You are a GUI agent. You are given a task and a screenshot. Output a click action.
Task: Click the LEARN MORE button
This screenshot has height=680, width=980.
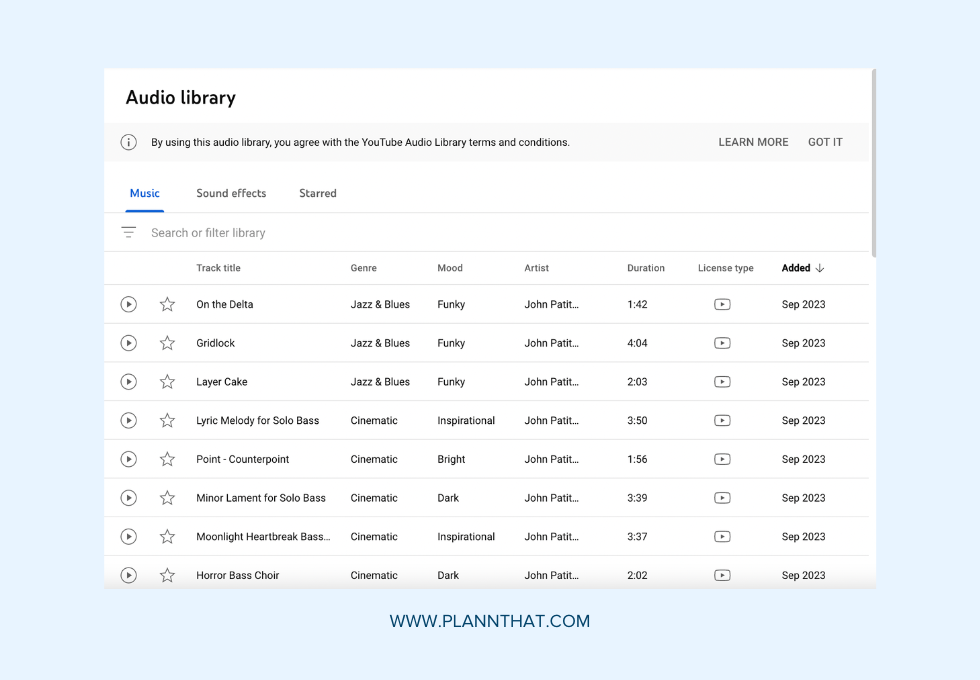point(753,142)
